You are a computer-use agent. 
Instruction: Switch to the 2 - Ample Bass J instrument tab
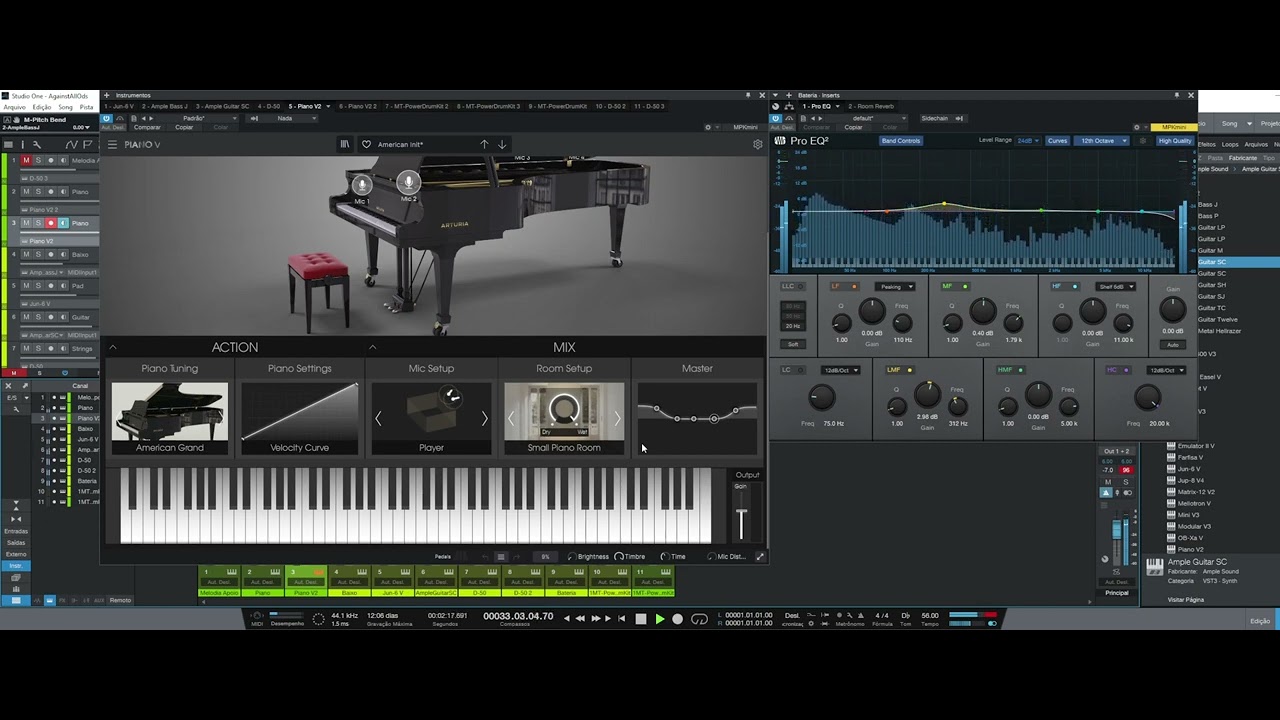[x=164, y=106]
